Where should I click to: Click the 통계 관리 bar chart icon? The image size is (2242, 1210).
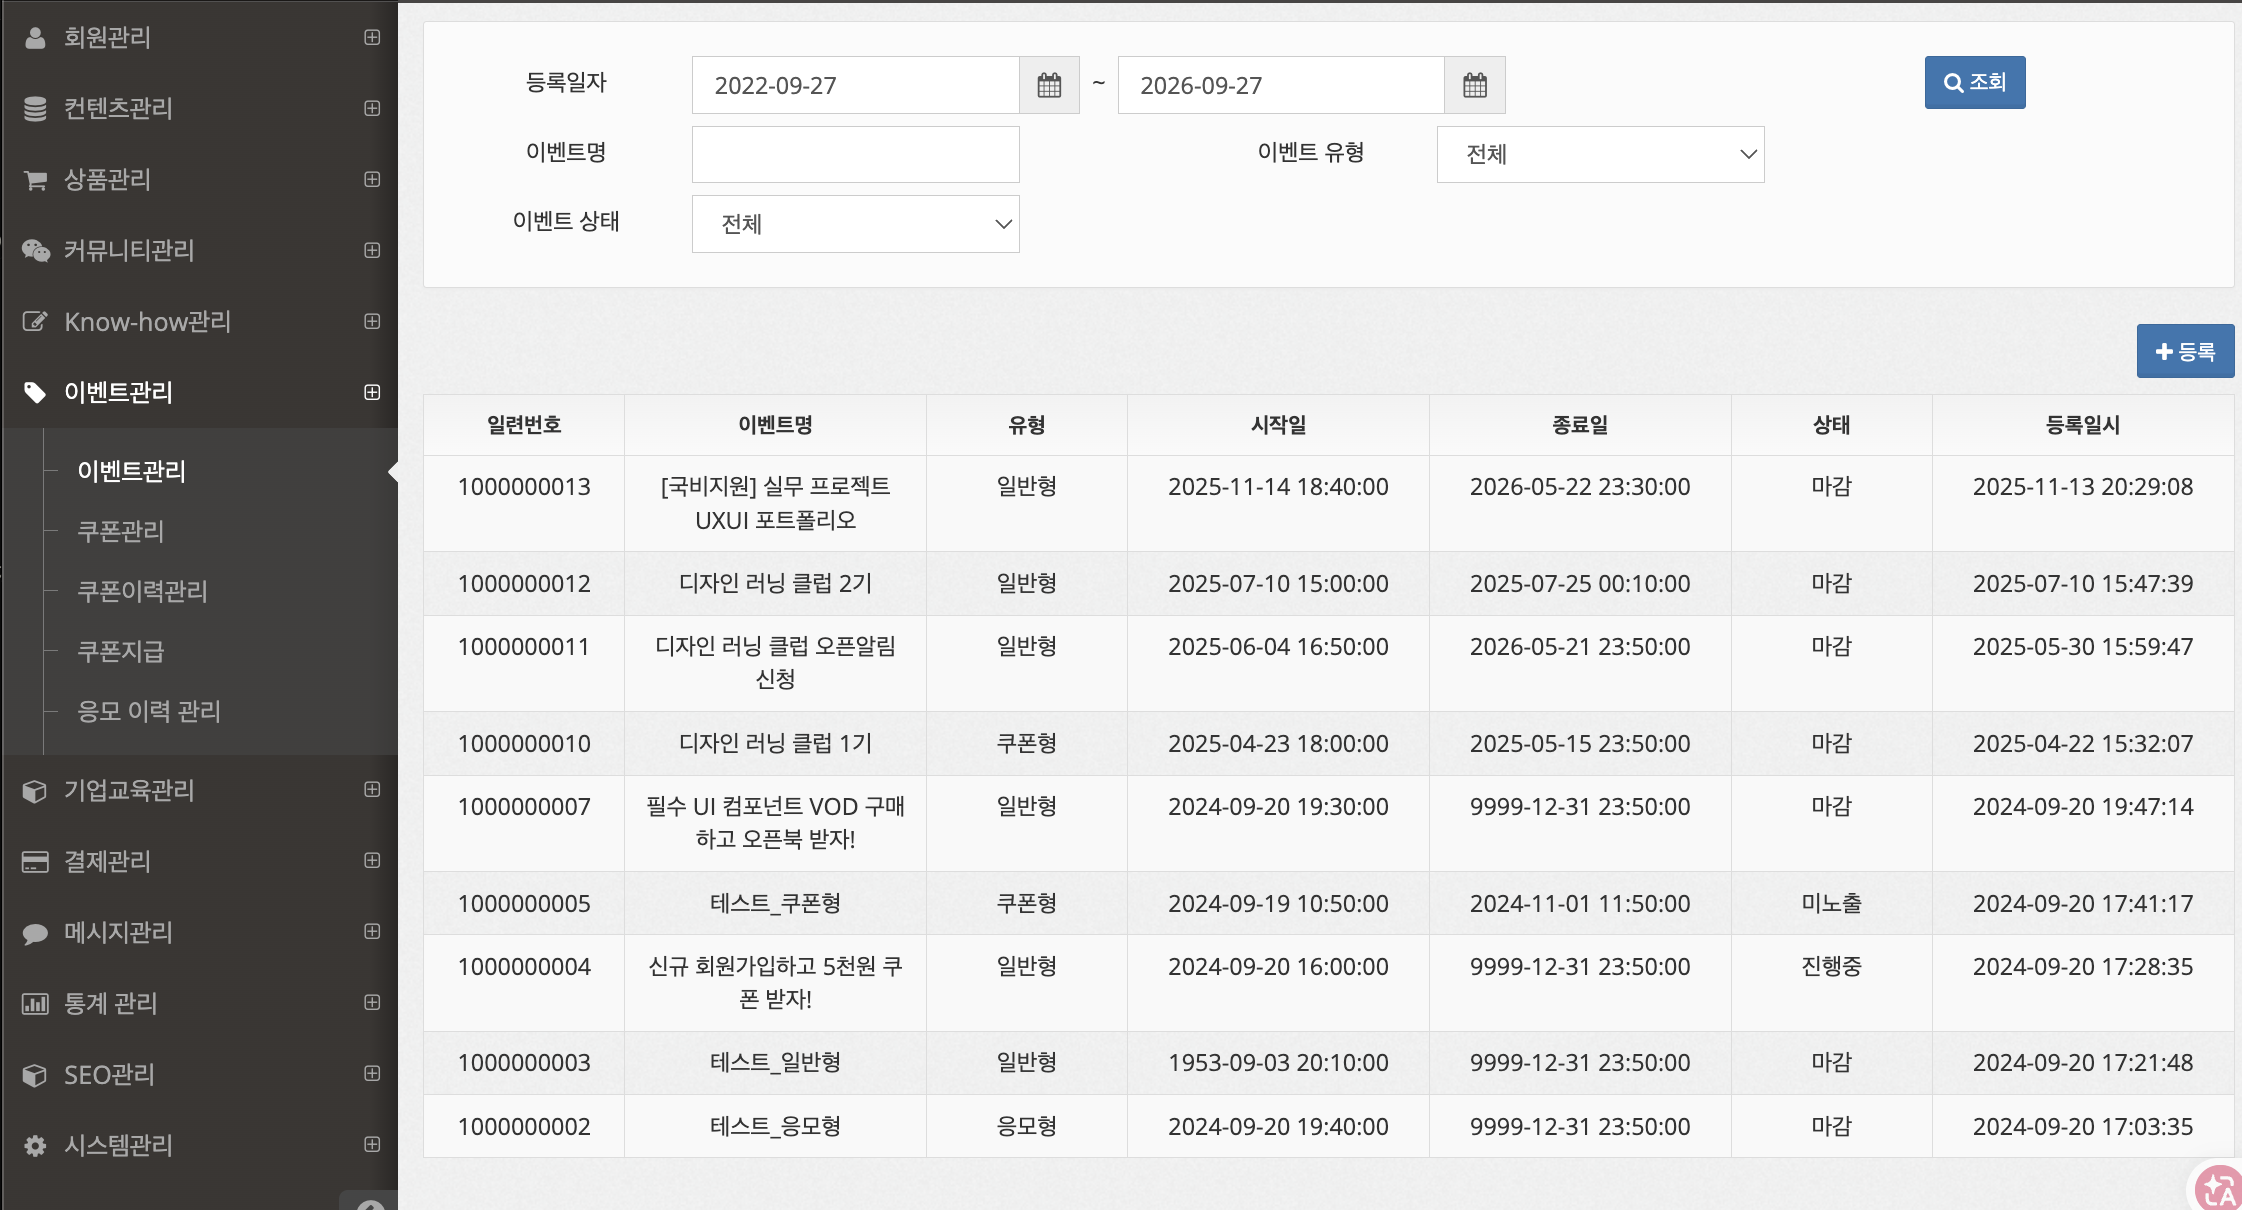35,1004
